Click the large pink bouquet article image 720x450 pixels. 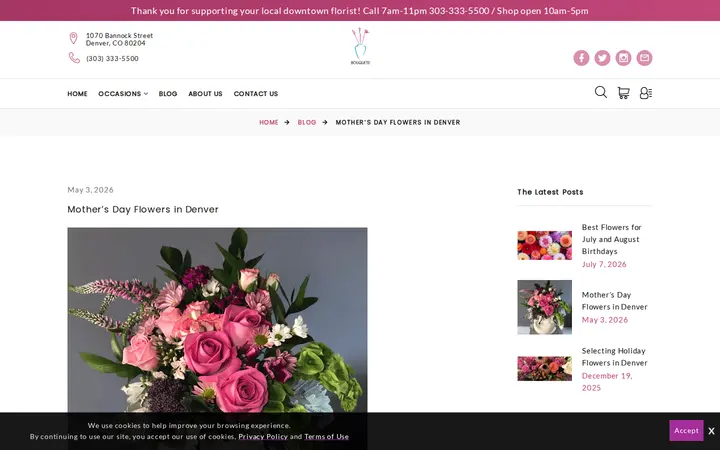(x=217, y=320)
